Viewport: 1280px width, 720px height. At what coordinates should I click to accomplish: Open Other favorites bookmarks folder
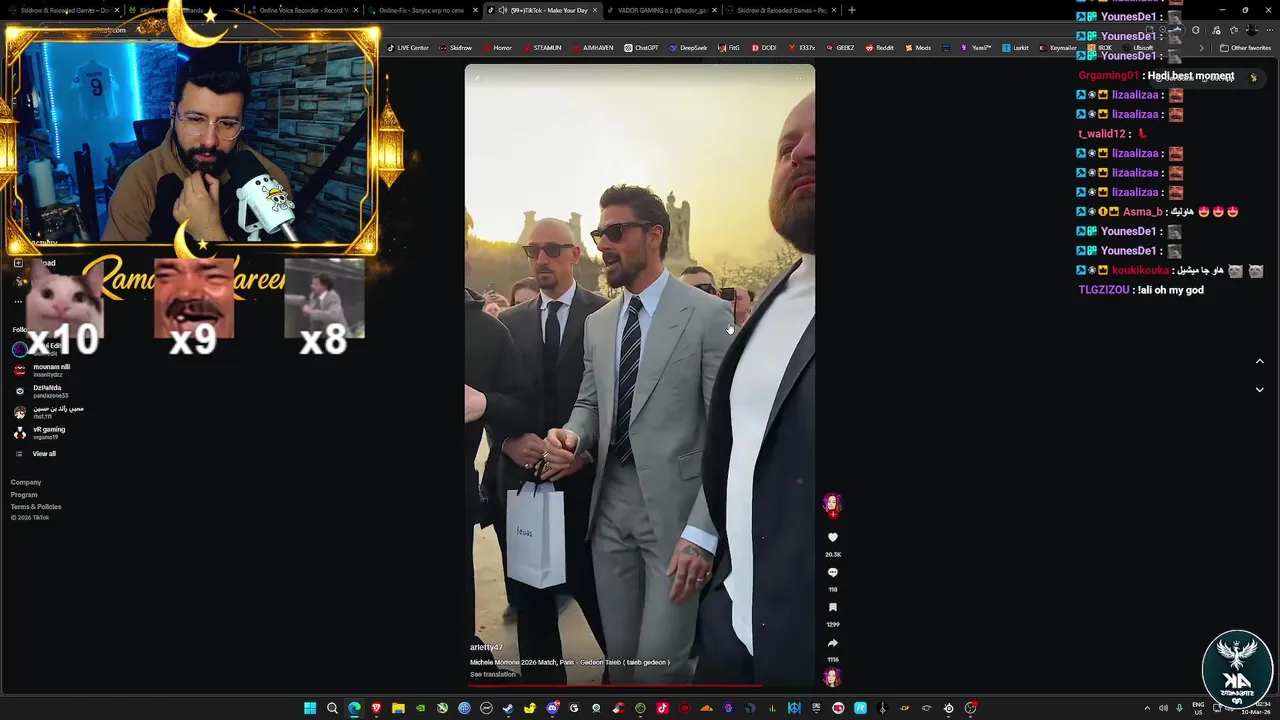tap(1245, 48)
